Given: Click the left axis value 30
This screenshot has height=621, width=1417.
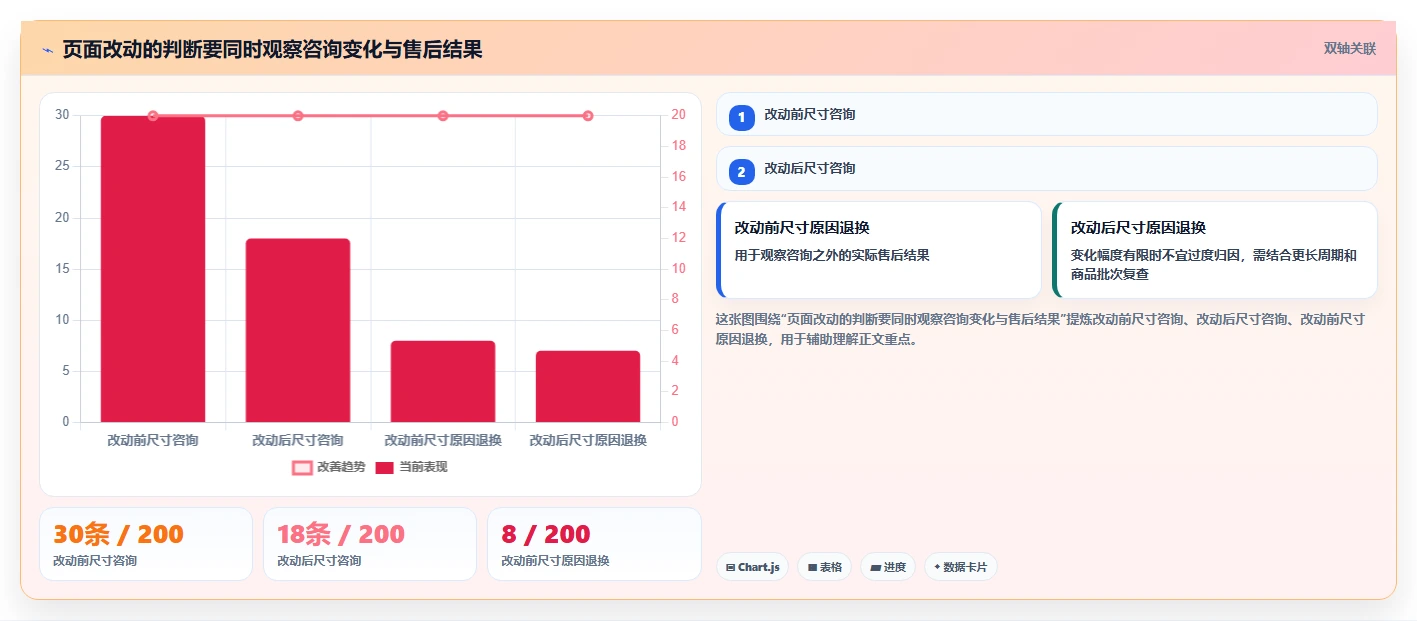Looking at the screenshot, I should (62, 115).
